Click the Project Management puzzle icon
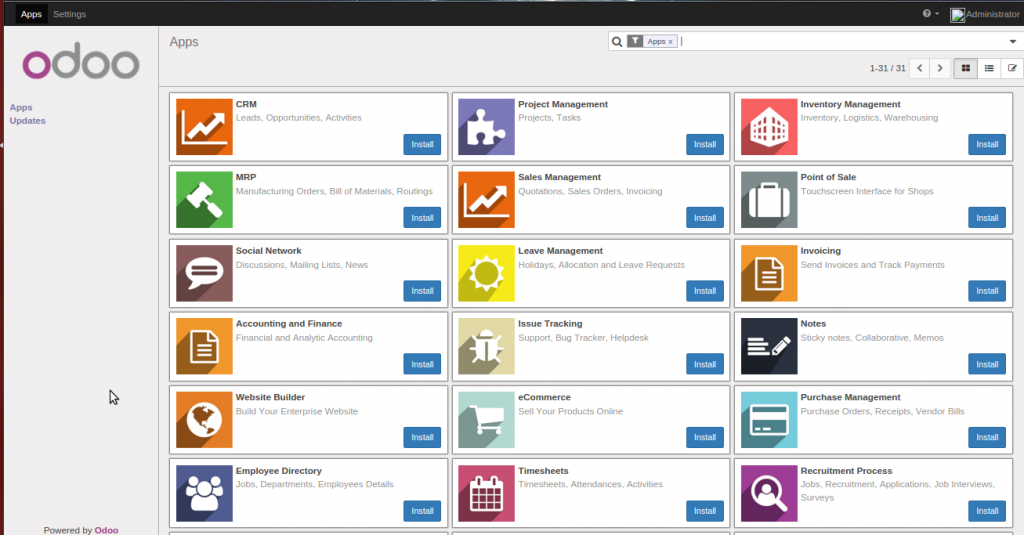Image resolution: width=1024 pixels, height=535 pixels. [x=486, y=127]
